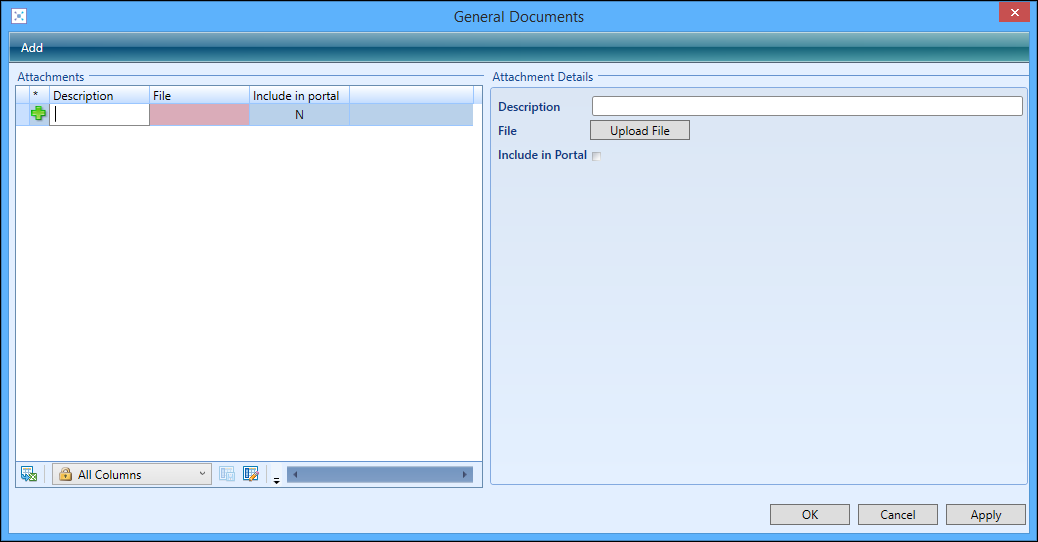1038x542 pixels.
Task: Click the application icon in title bar
Action: pyautogui.click(x=19, y=16)
